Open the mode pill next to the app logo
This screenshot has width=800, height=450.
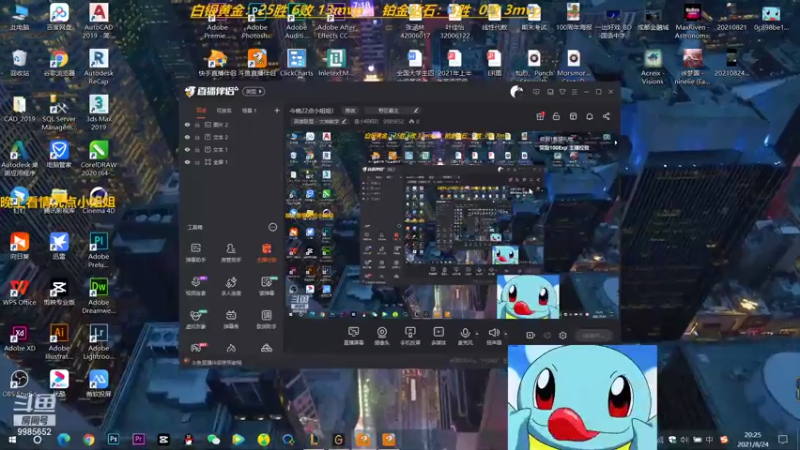click(x=254, y=92)
